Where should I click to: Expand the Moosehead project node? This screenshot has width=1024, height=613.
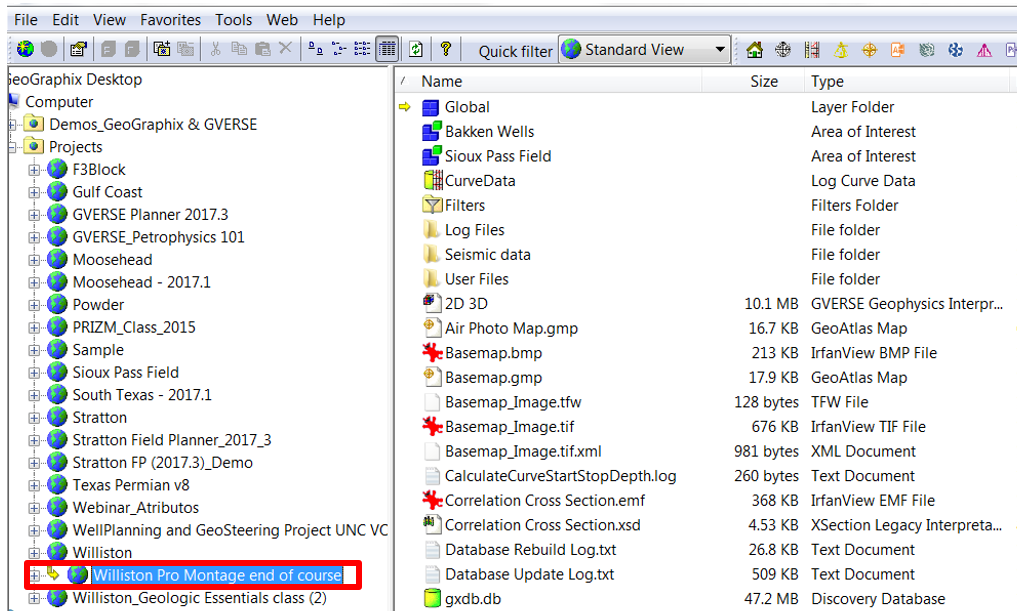(x=34, y=260)
